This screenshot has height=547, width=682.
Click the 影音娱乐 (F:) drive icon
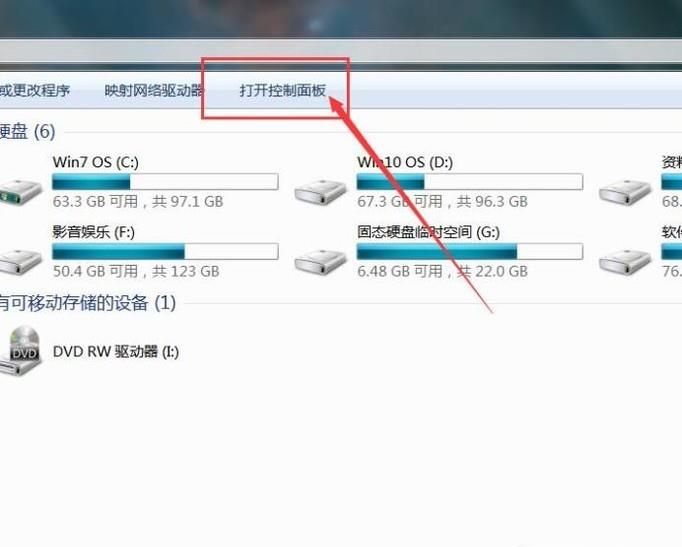pos(20,261)
